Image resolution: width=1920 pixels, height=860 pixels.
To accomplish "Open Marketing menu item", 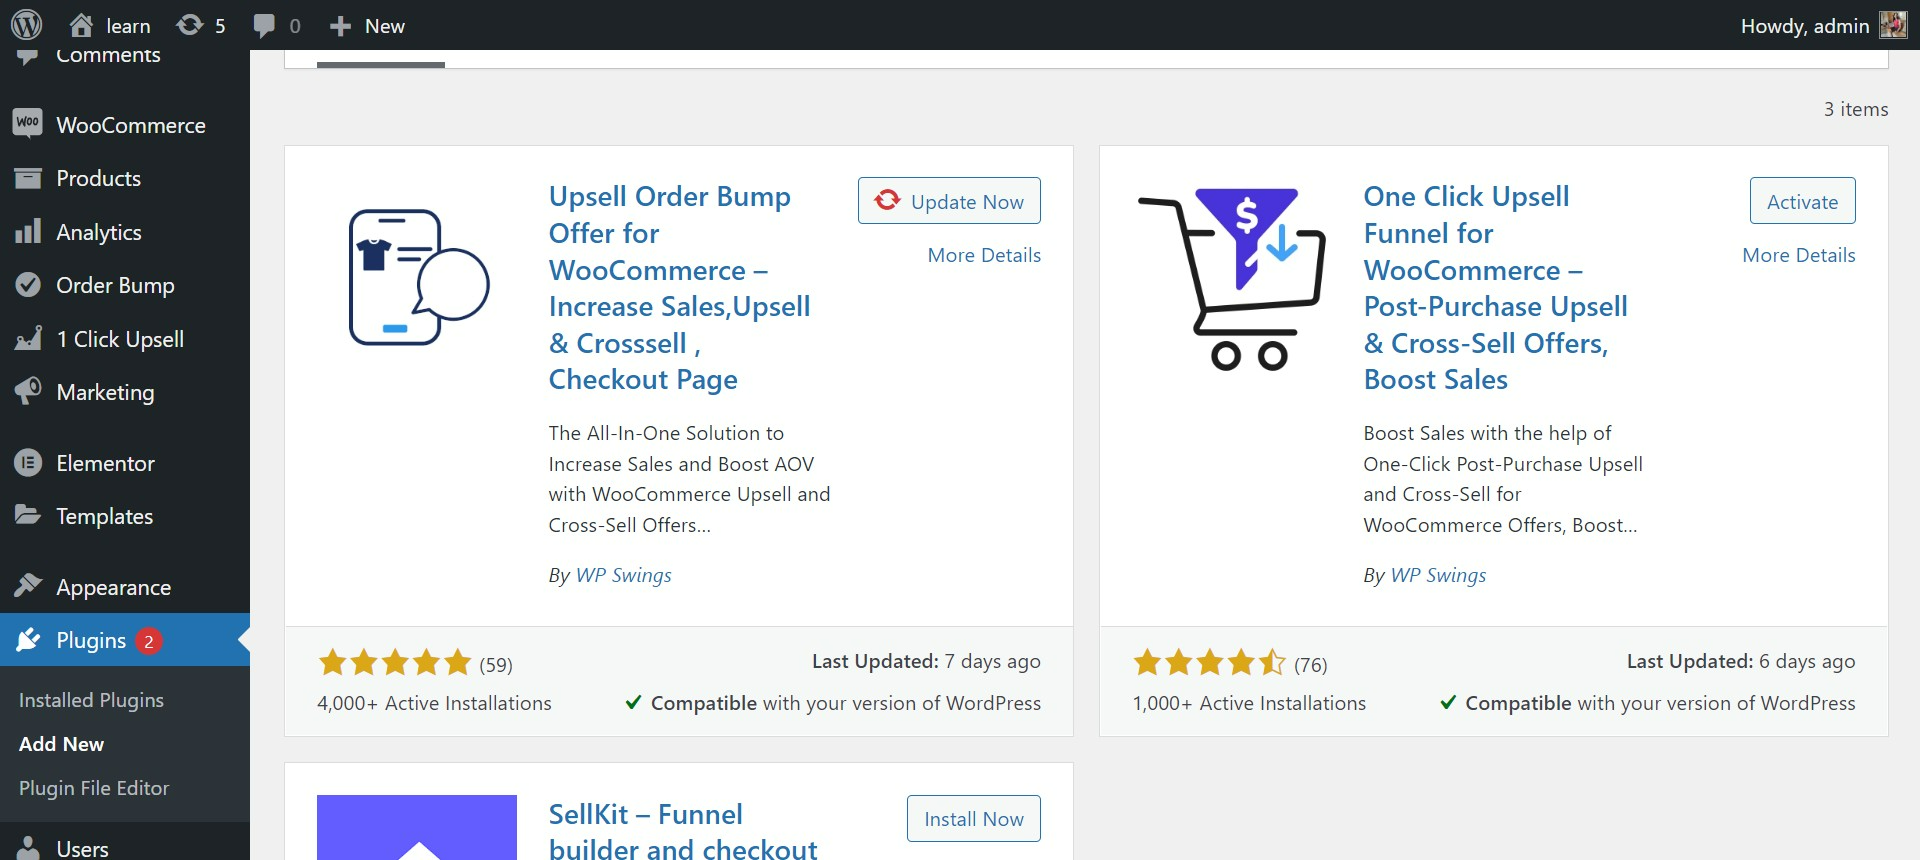I will pos(105,392).
